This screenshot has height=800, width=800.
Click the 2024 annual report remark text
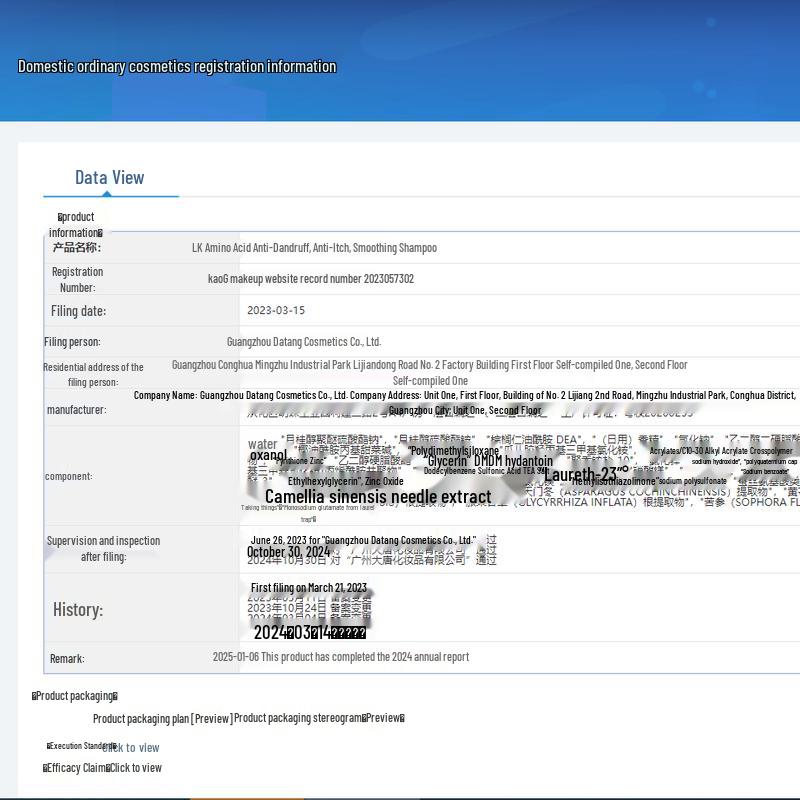340,657
